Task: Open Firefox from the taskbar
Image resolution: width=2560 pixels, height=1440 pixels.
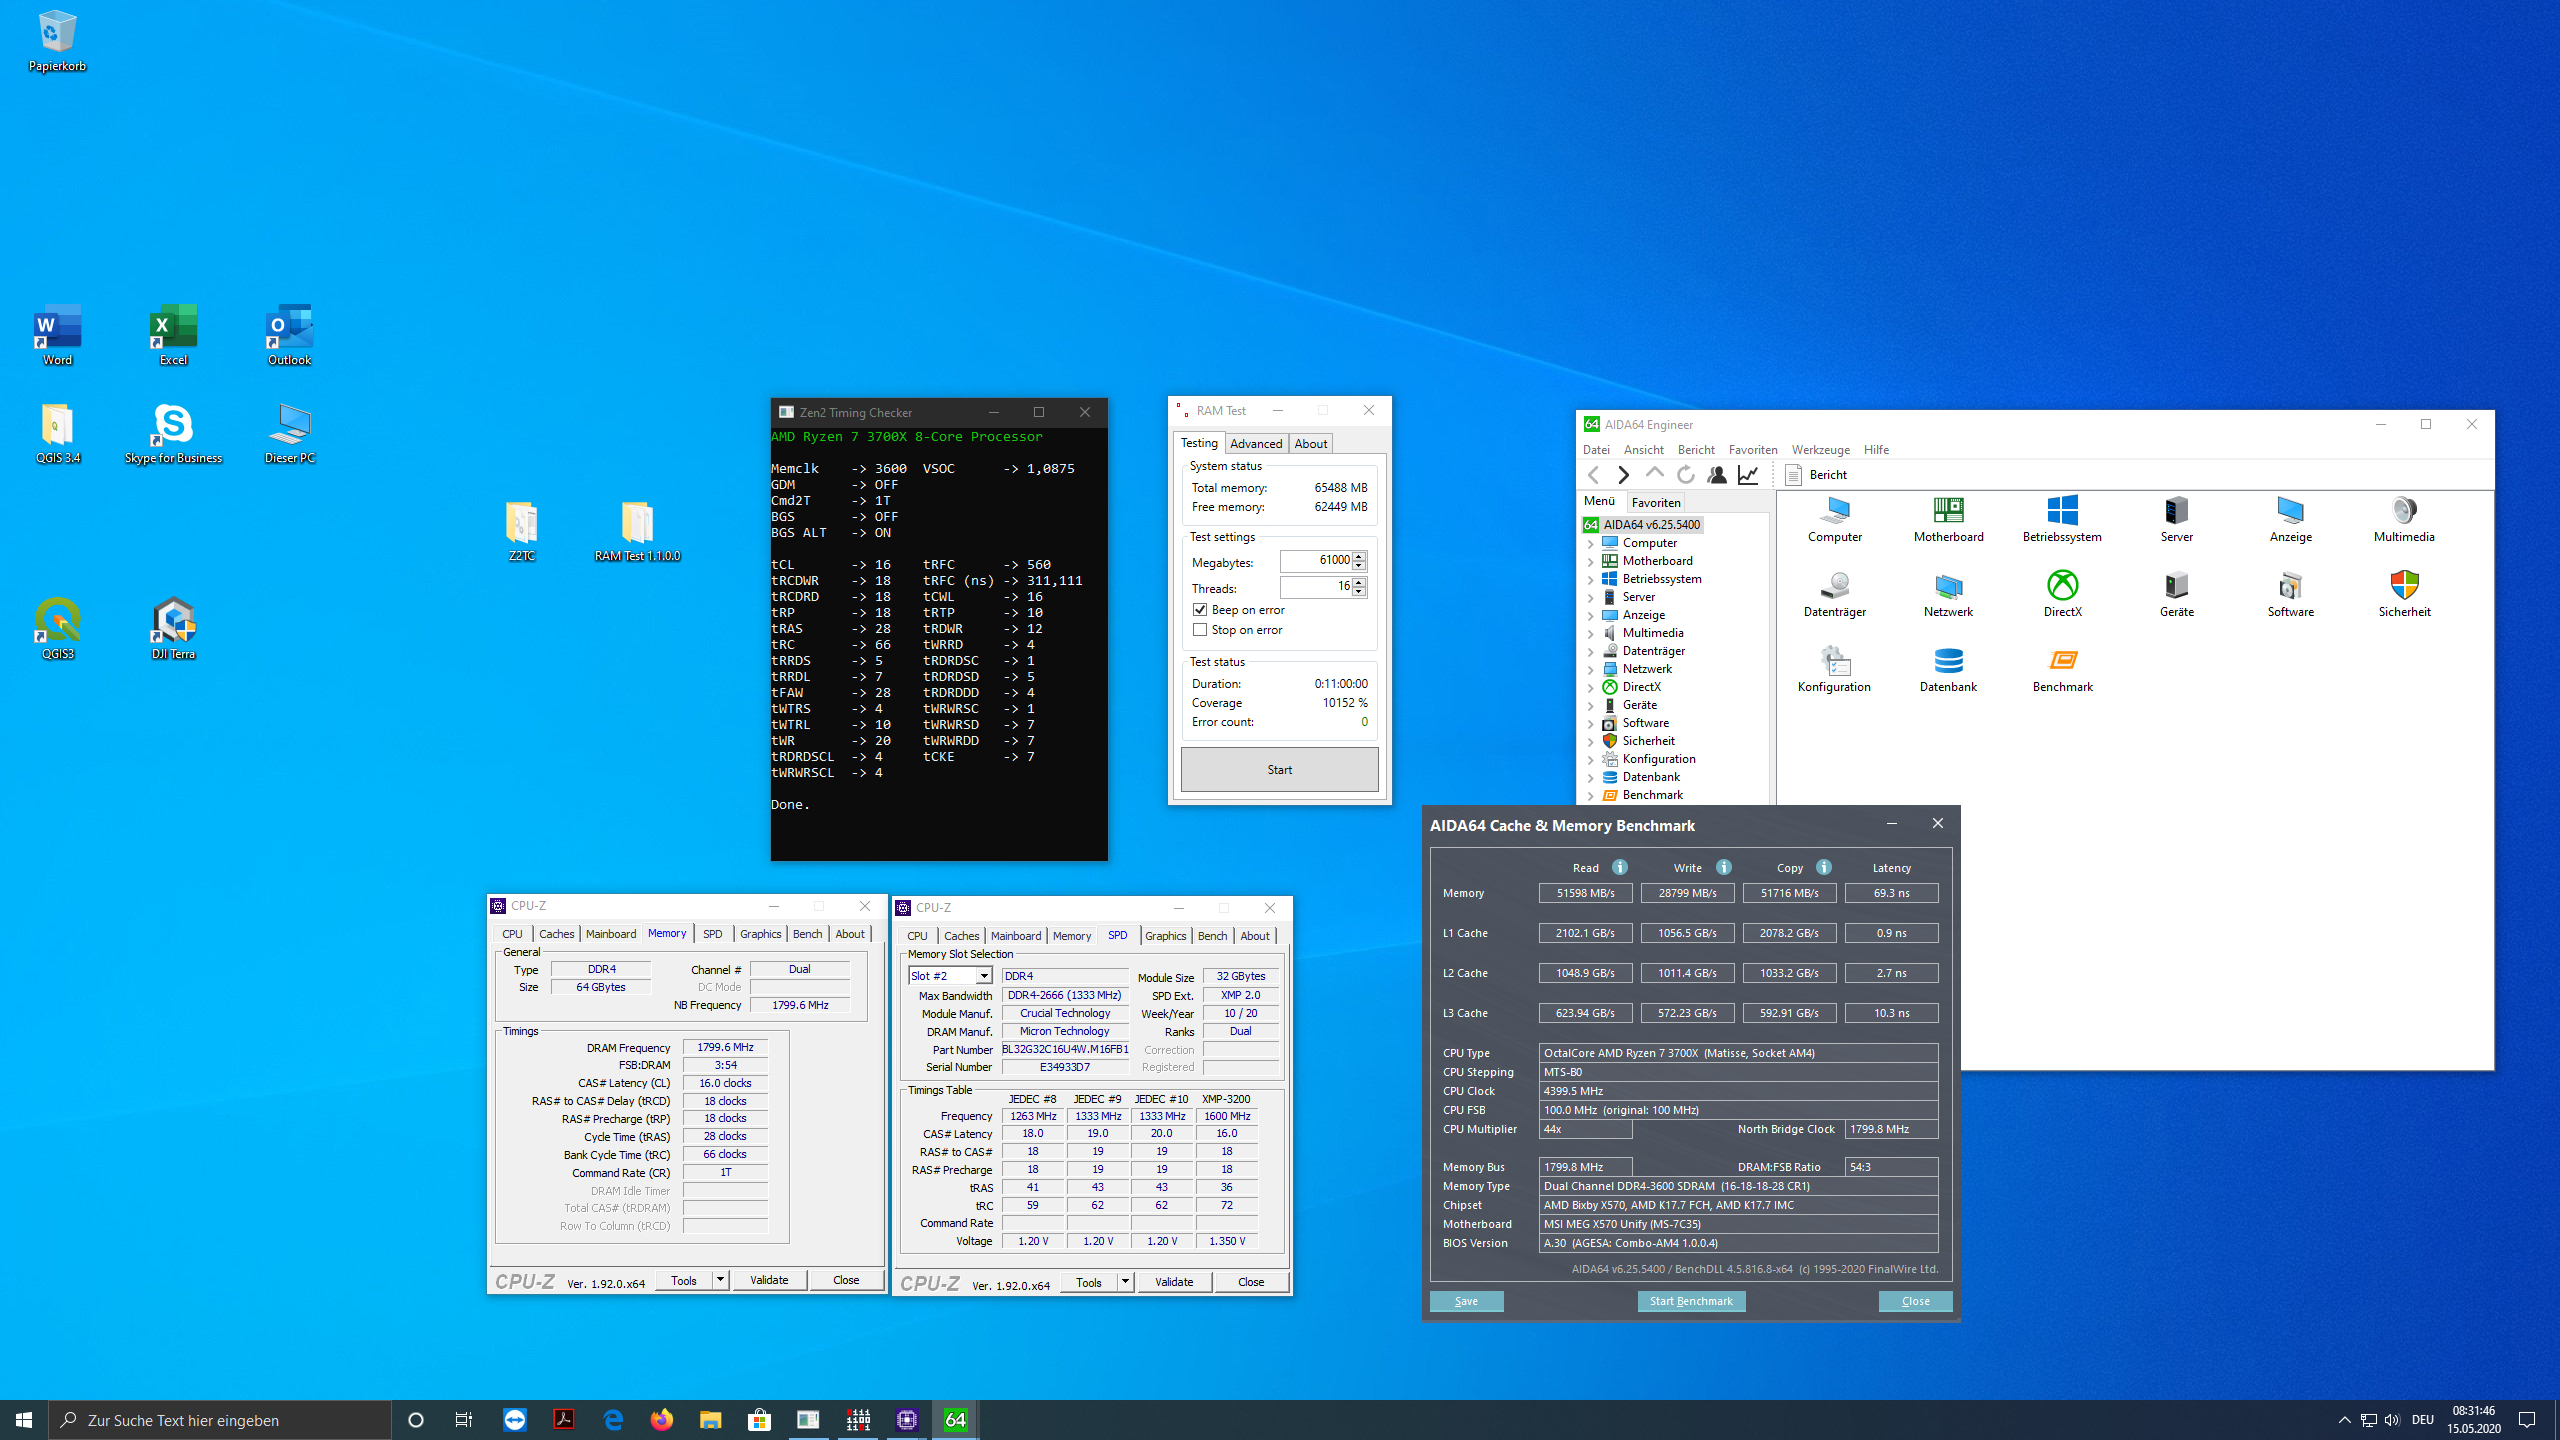Action: tap(662, 1420)
